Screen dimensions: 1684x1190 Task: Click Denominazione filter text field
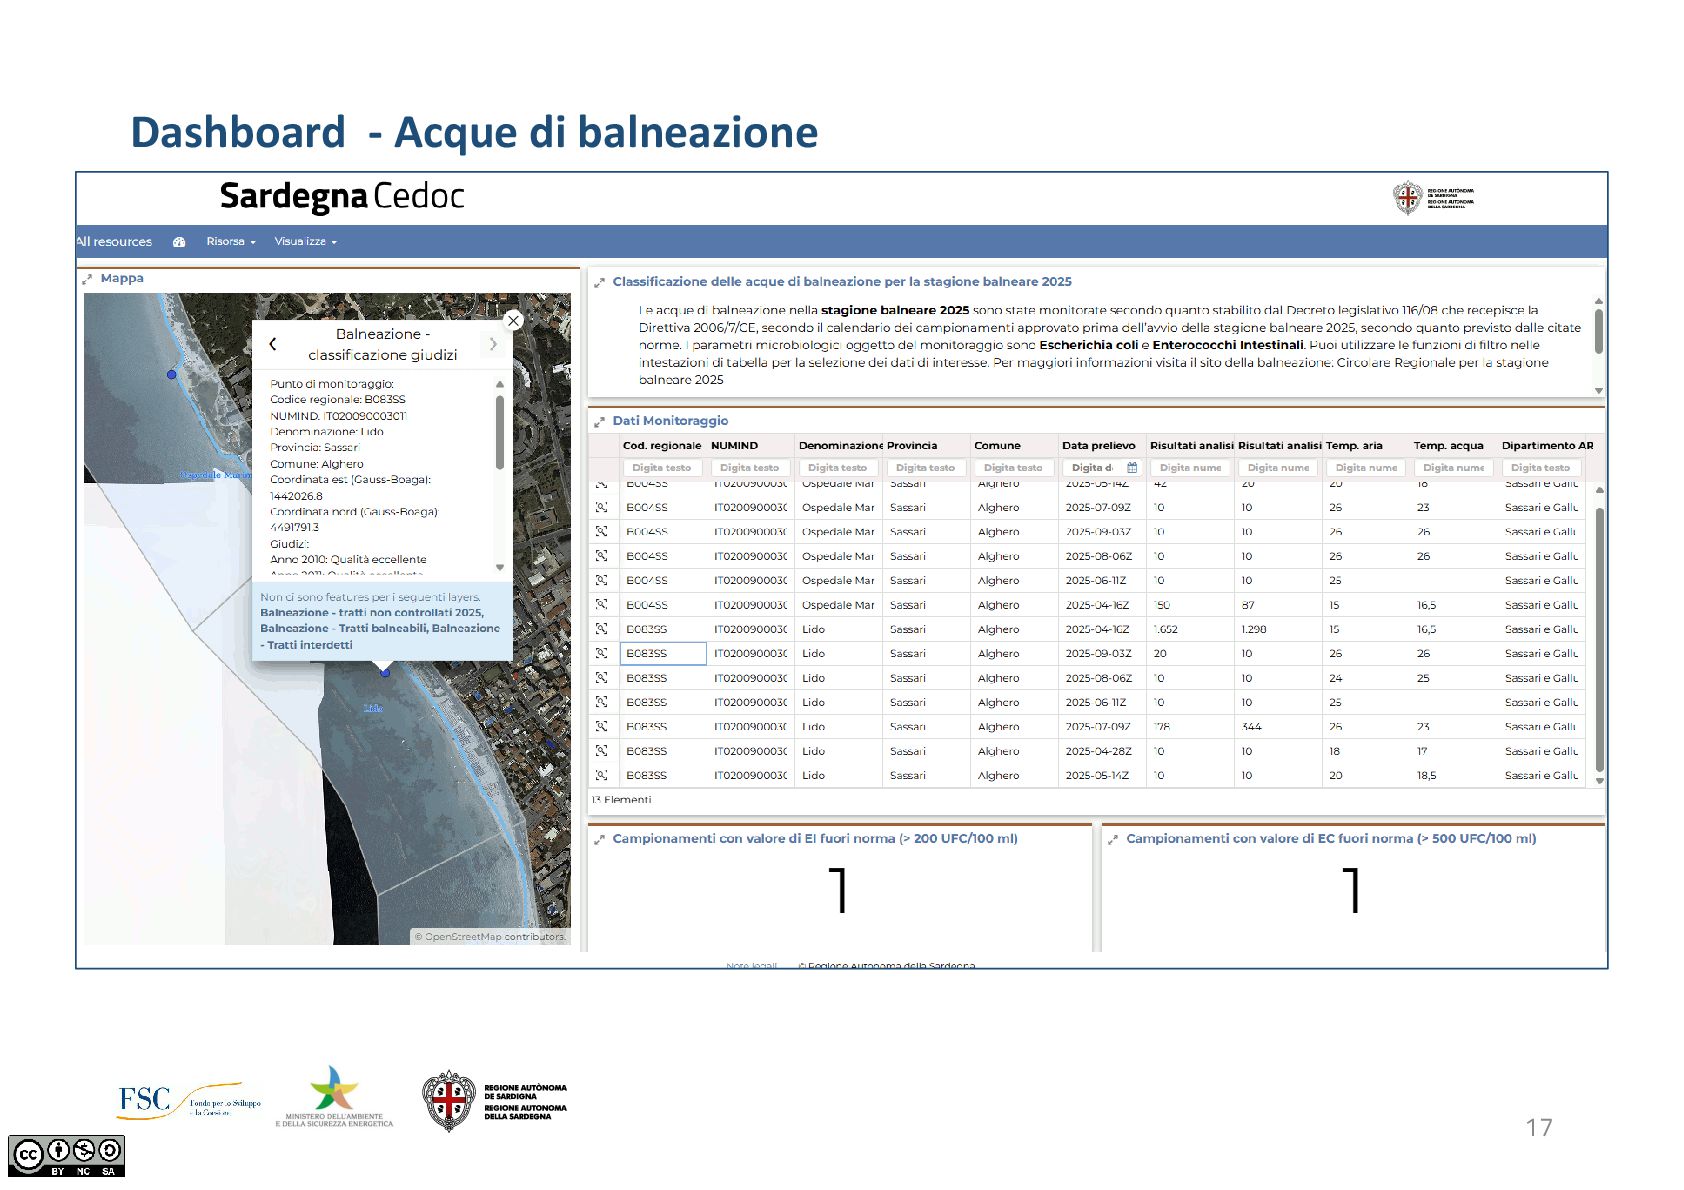click(x=838, y=467)
